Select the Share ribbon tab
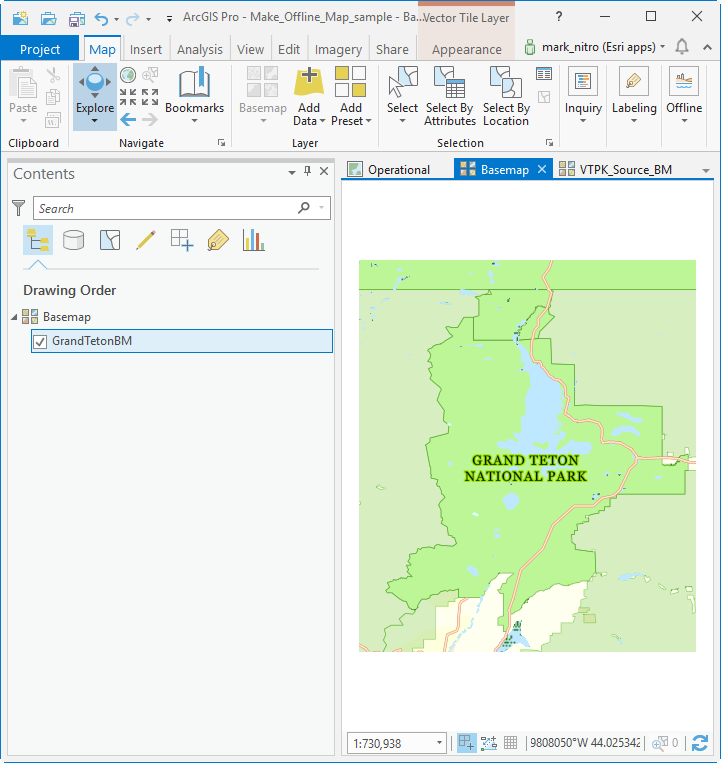 (x=392, y=49)
